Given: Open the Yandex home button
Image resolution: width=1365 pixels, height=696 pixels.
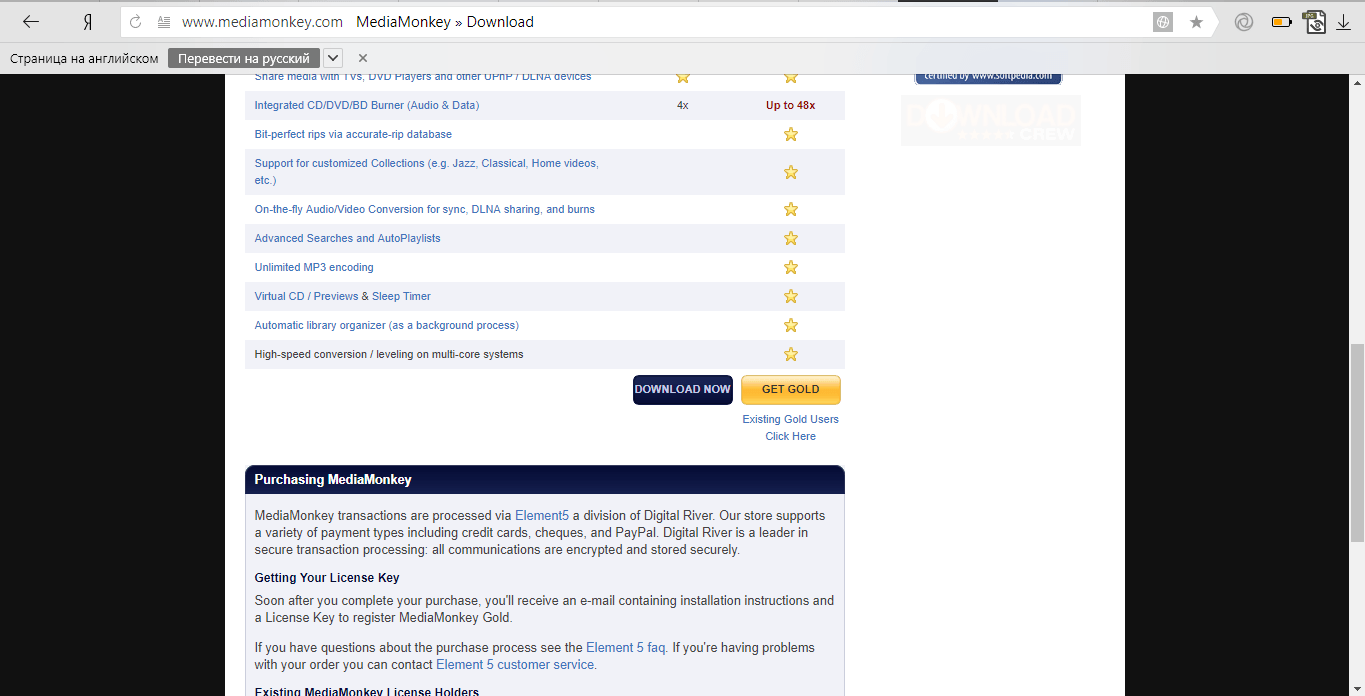Looking at the screenshot, I should tap(88, 22).
